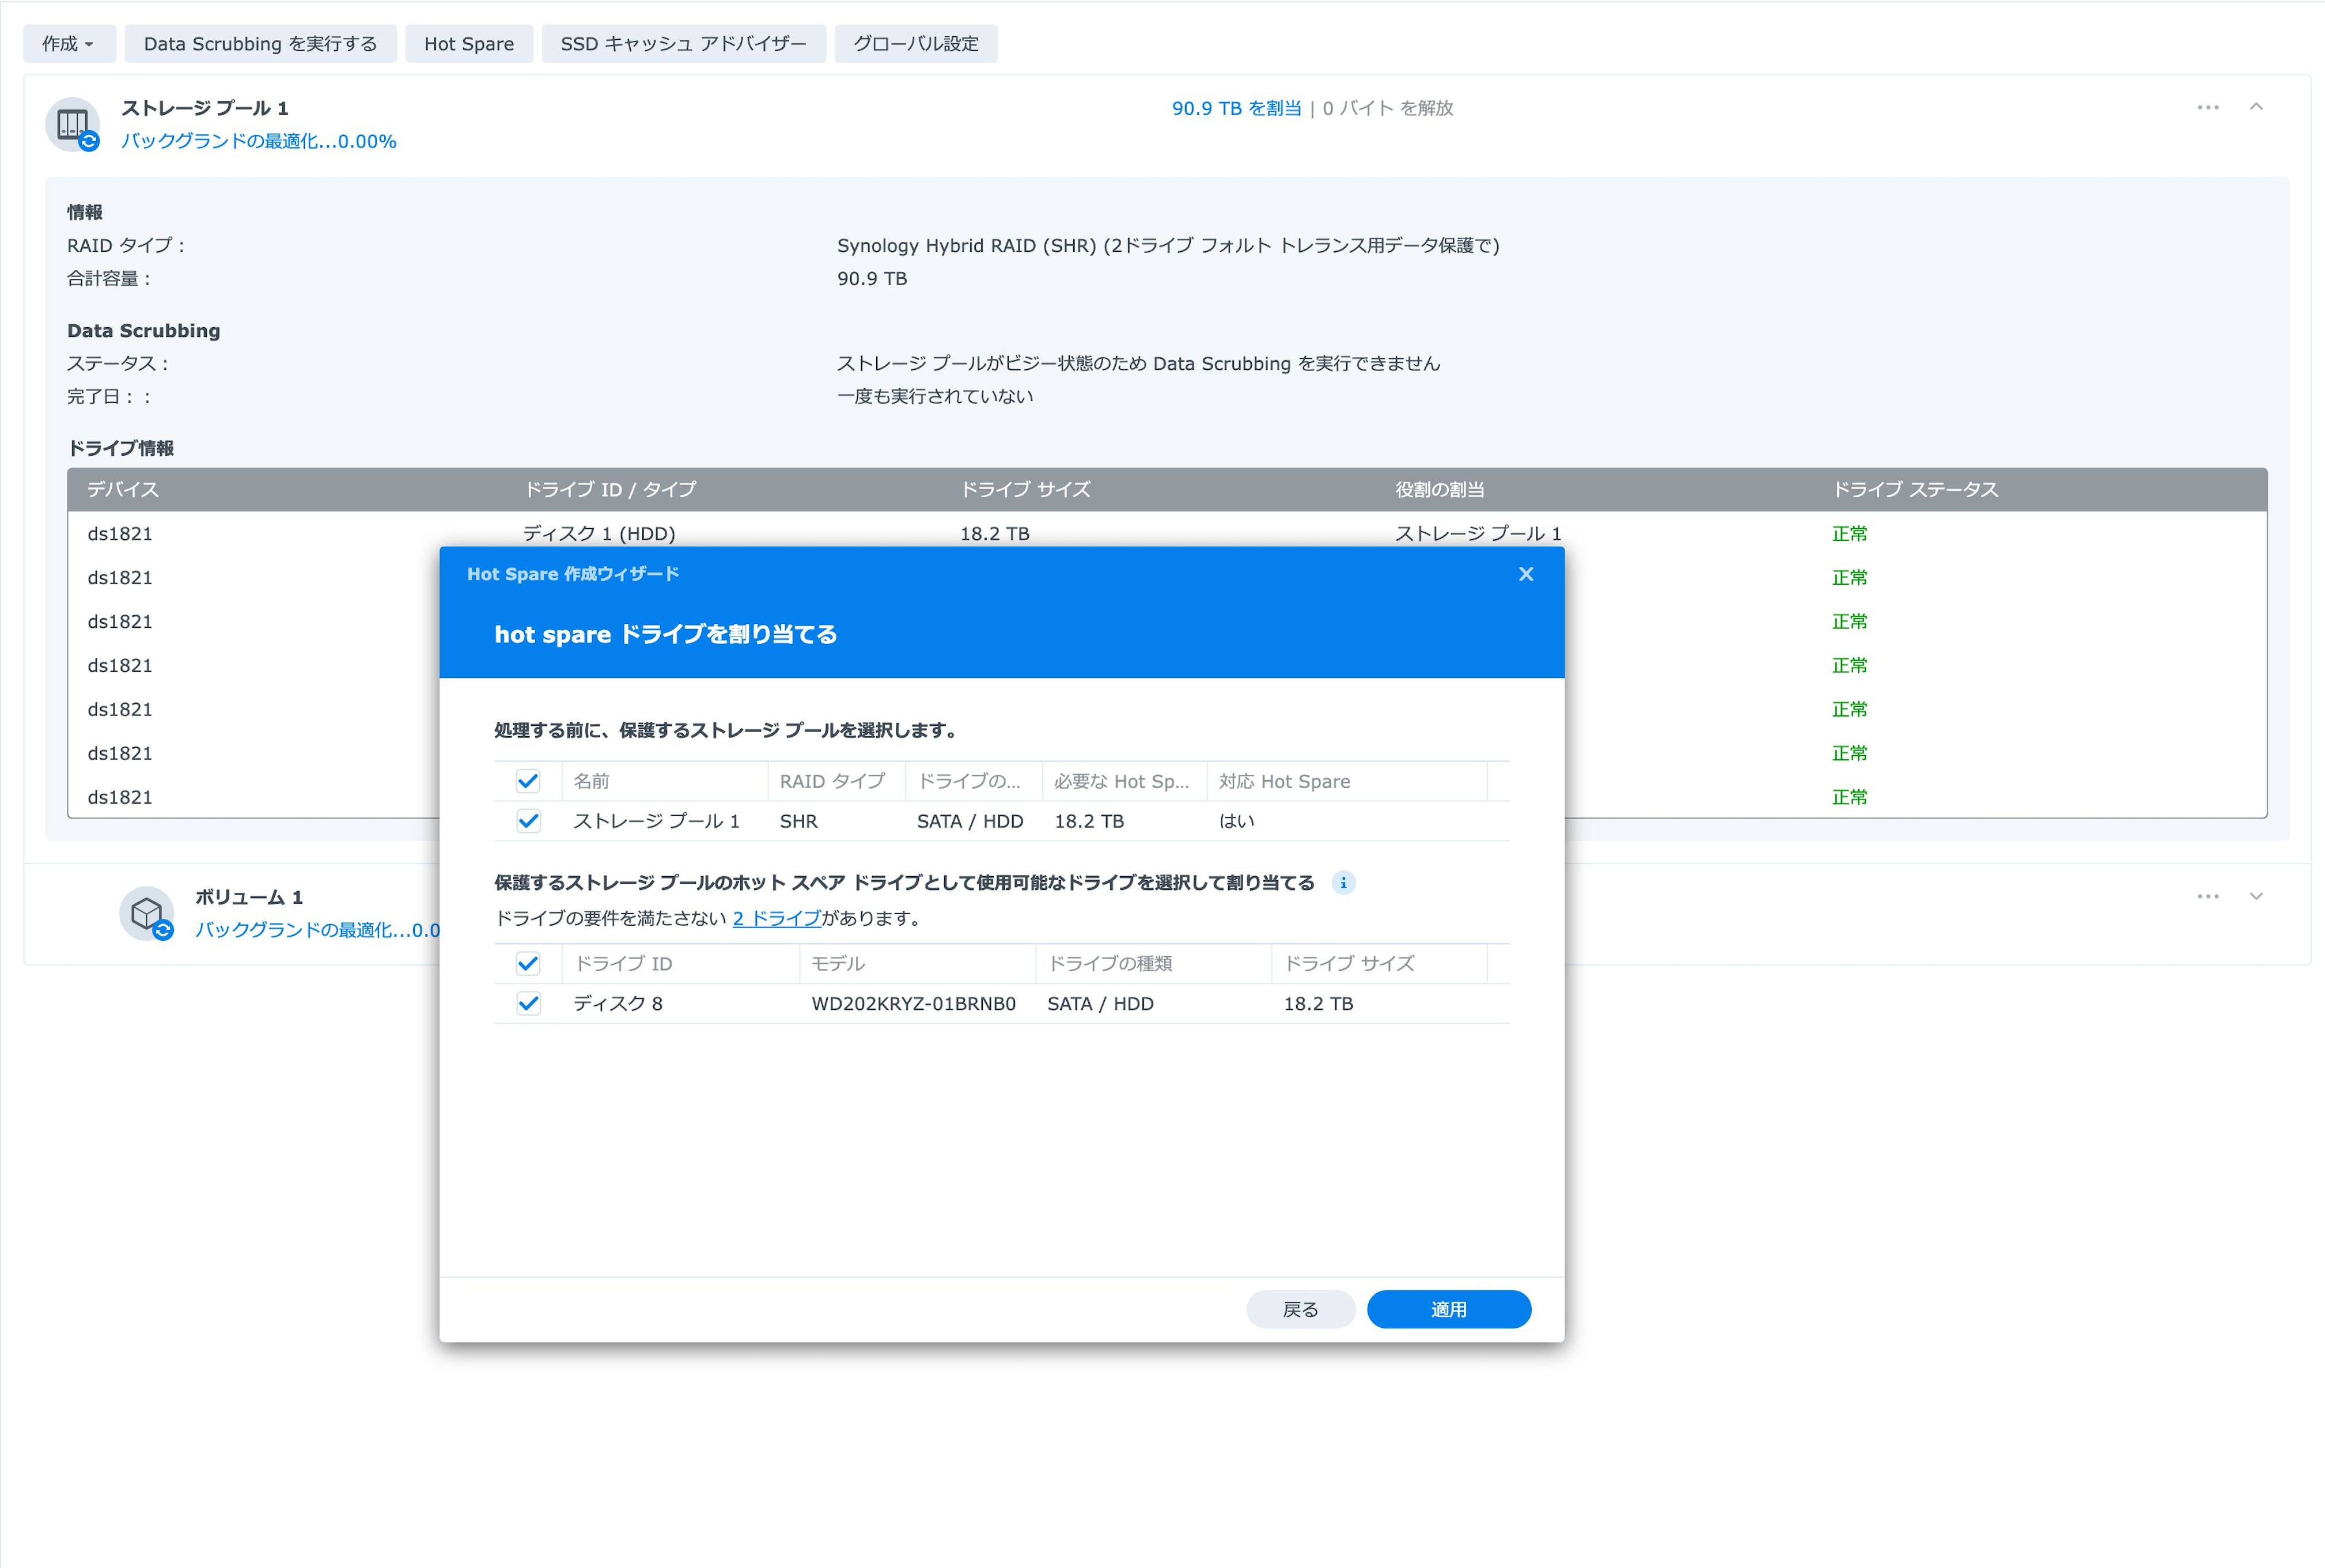This screenshot has height=1568, width=2325.
Task: Click グローバル設定 in the toolbar
Action: [915, 44]
